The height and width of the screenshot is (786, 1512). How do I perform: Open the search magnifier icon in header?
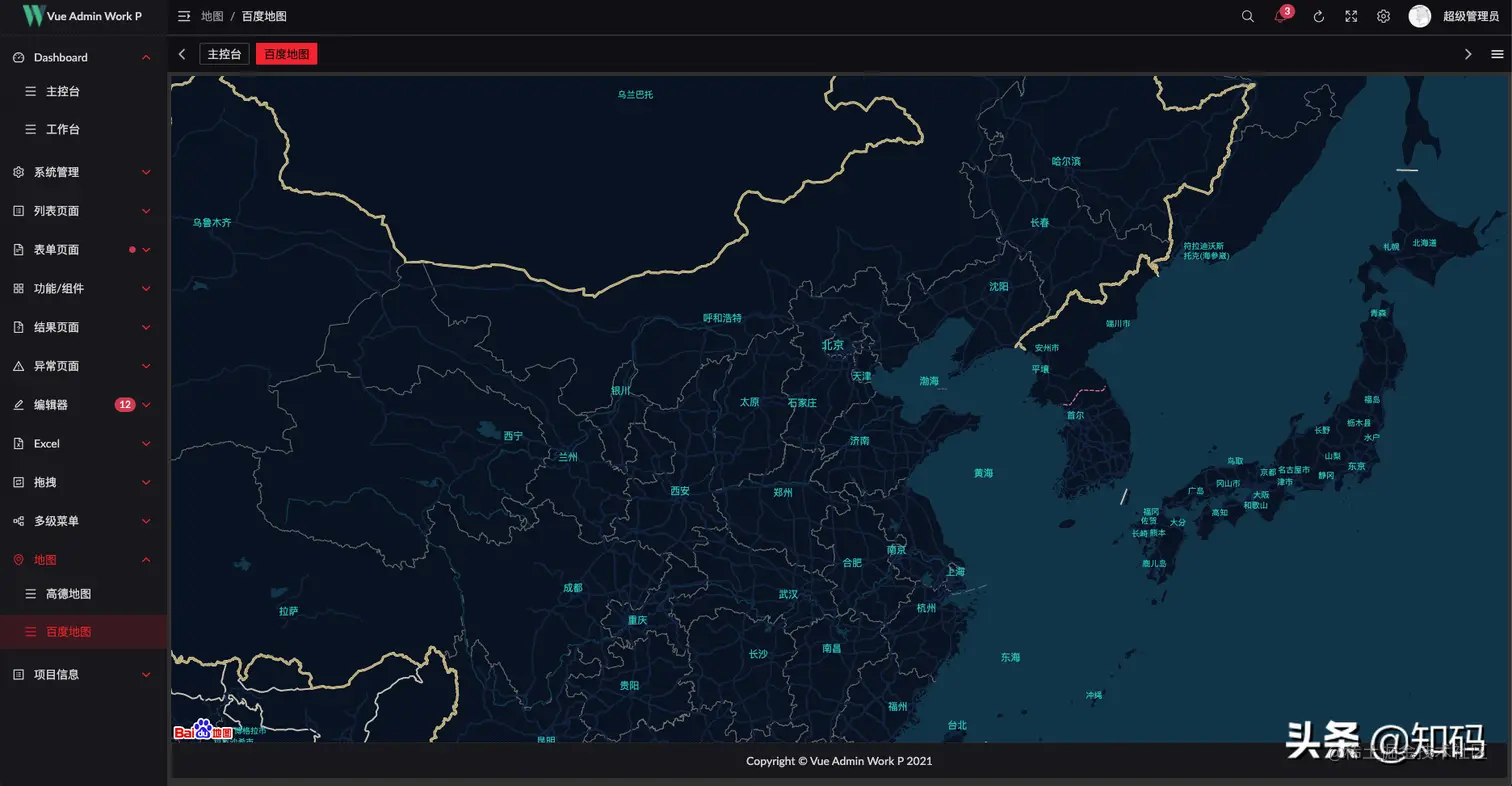(1248, 16)
